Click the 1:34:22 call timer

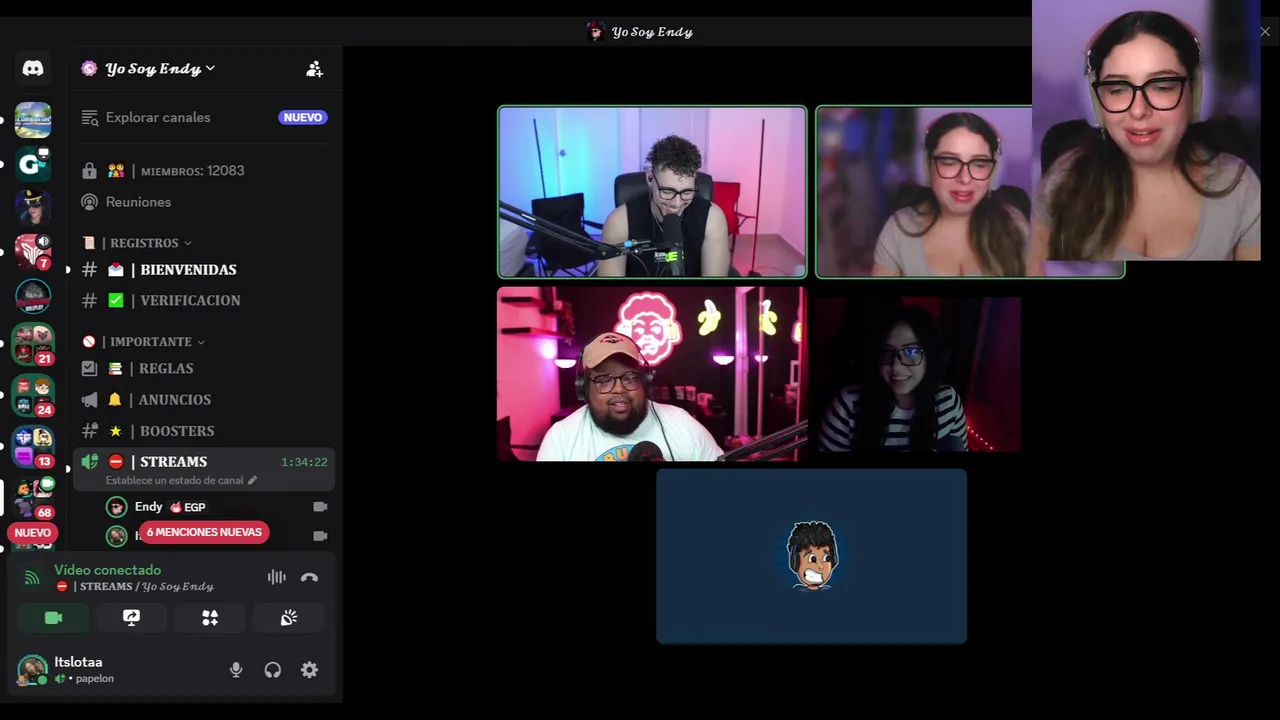[304, 462]
